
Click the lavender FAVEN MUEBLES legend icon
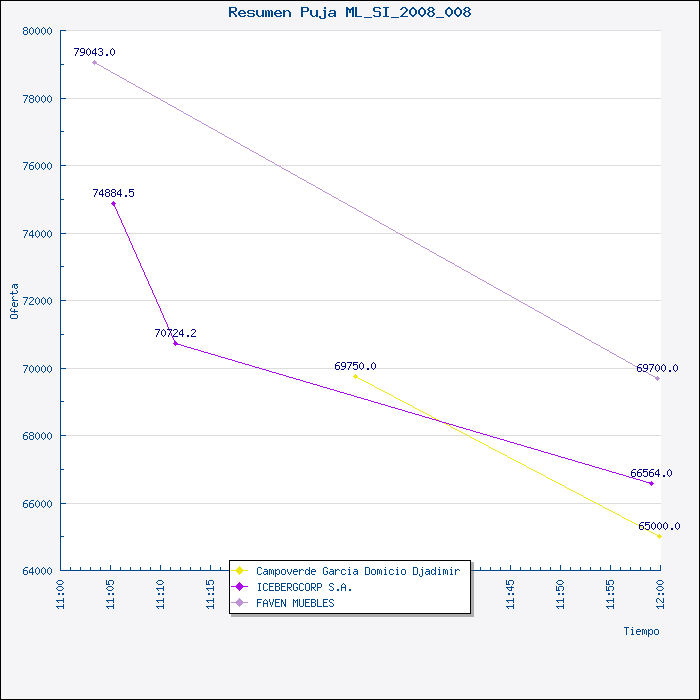click(x=239, y=603)
